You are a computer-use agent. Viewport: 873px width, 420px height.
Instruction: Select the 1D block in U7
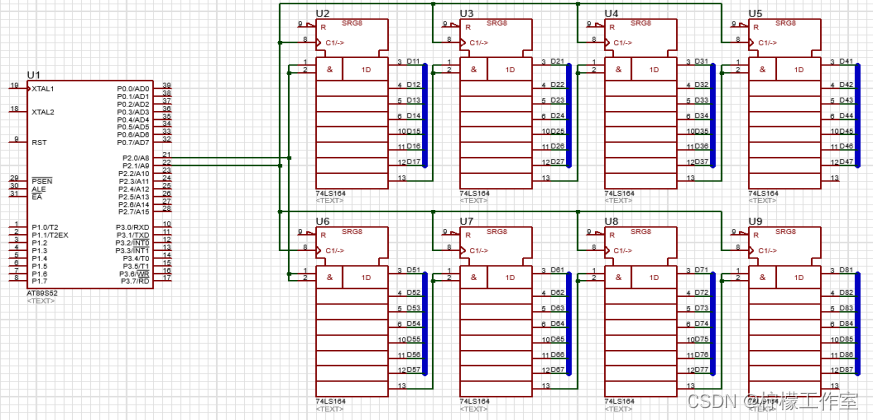pos(511,278)
